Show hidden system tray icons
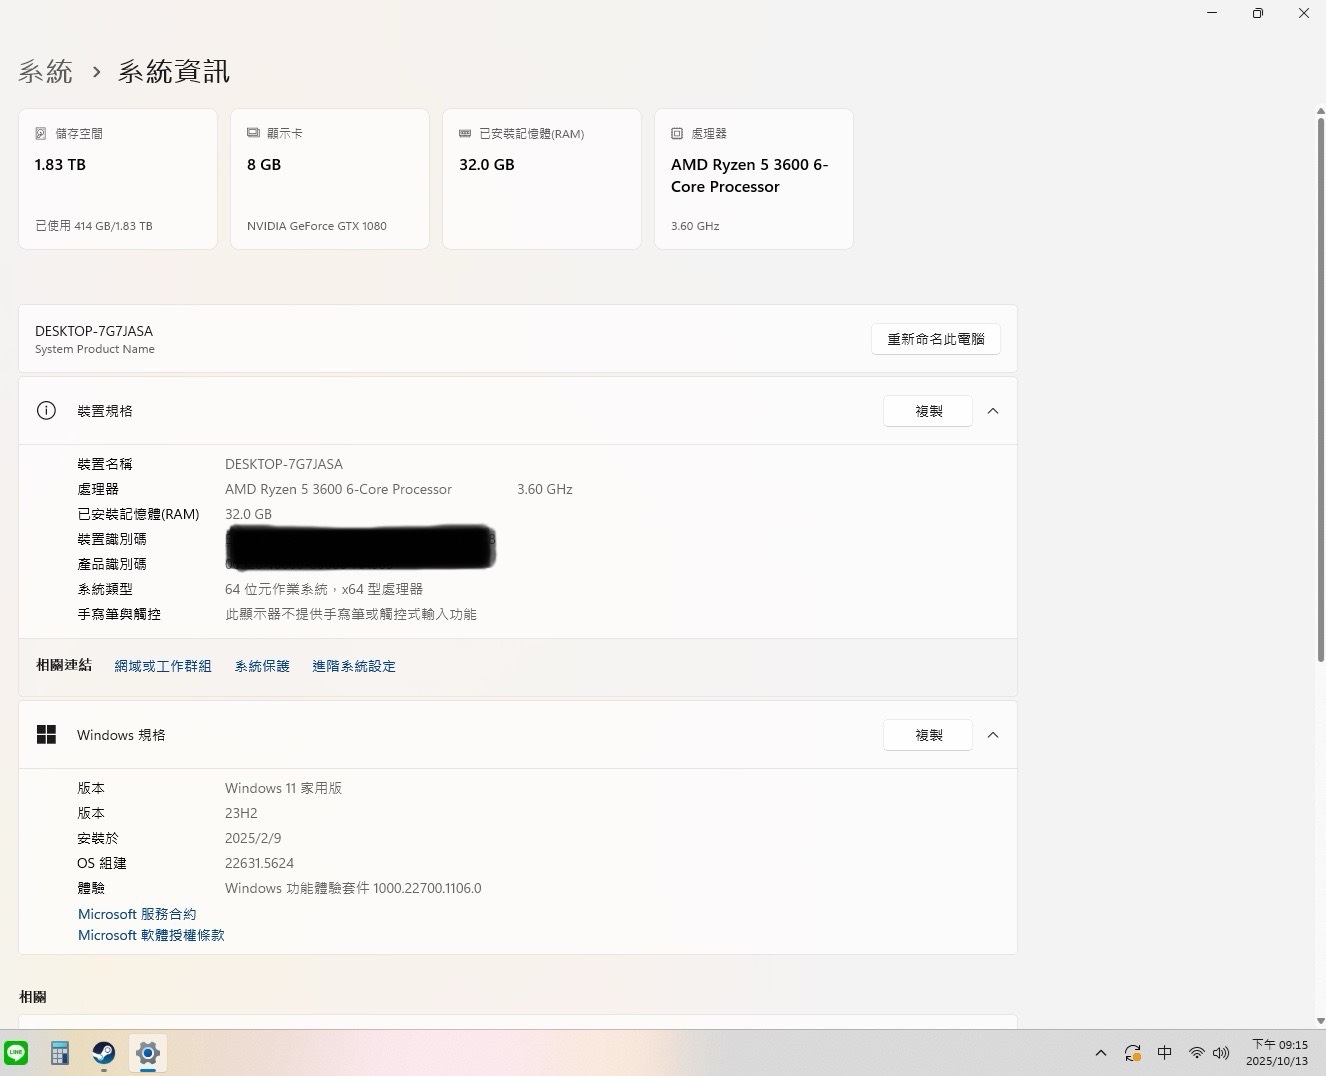 point(1101,1053)
